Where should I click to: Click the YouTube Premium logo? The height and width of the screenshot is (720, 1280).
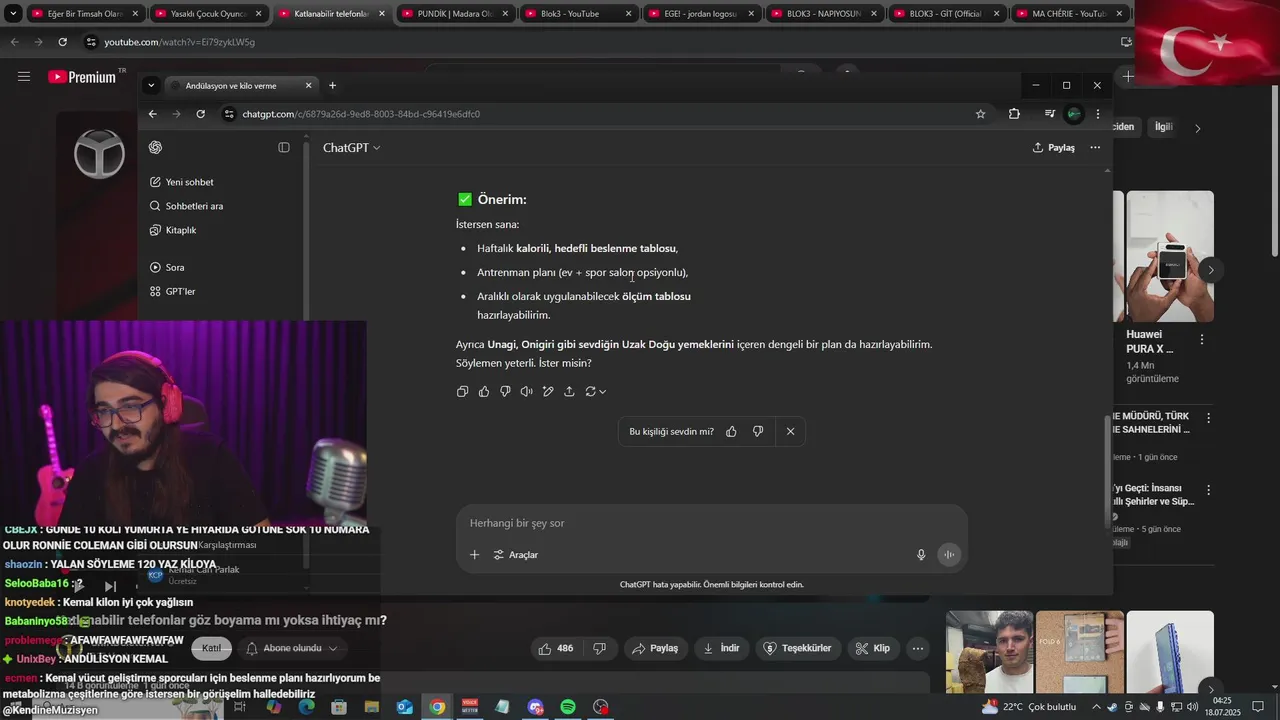click(x=83, y=77)
